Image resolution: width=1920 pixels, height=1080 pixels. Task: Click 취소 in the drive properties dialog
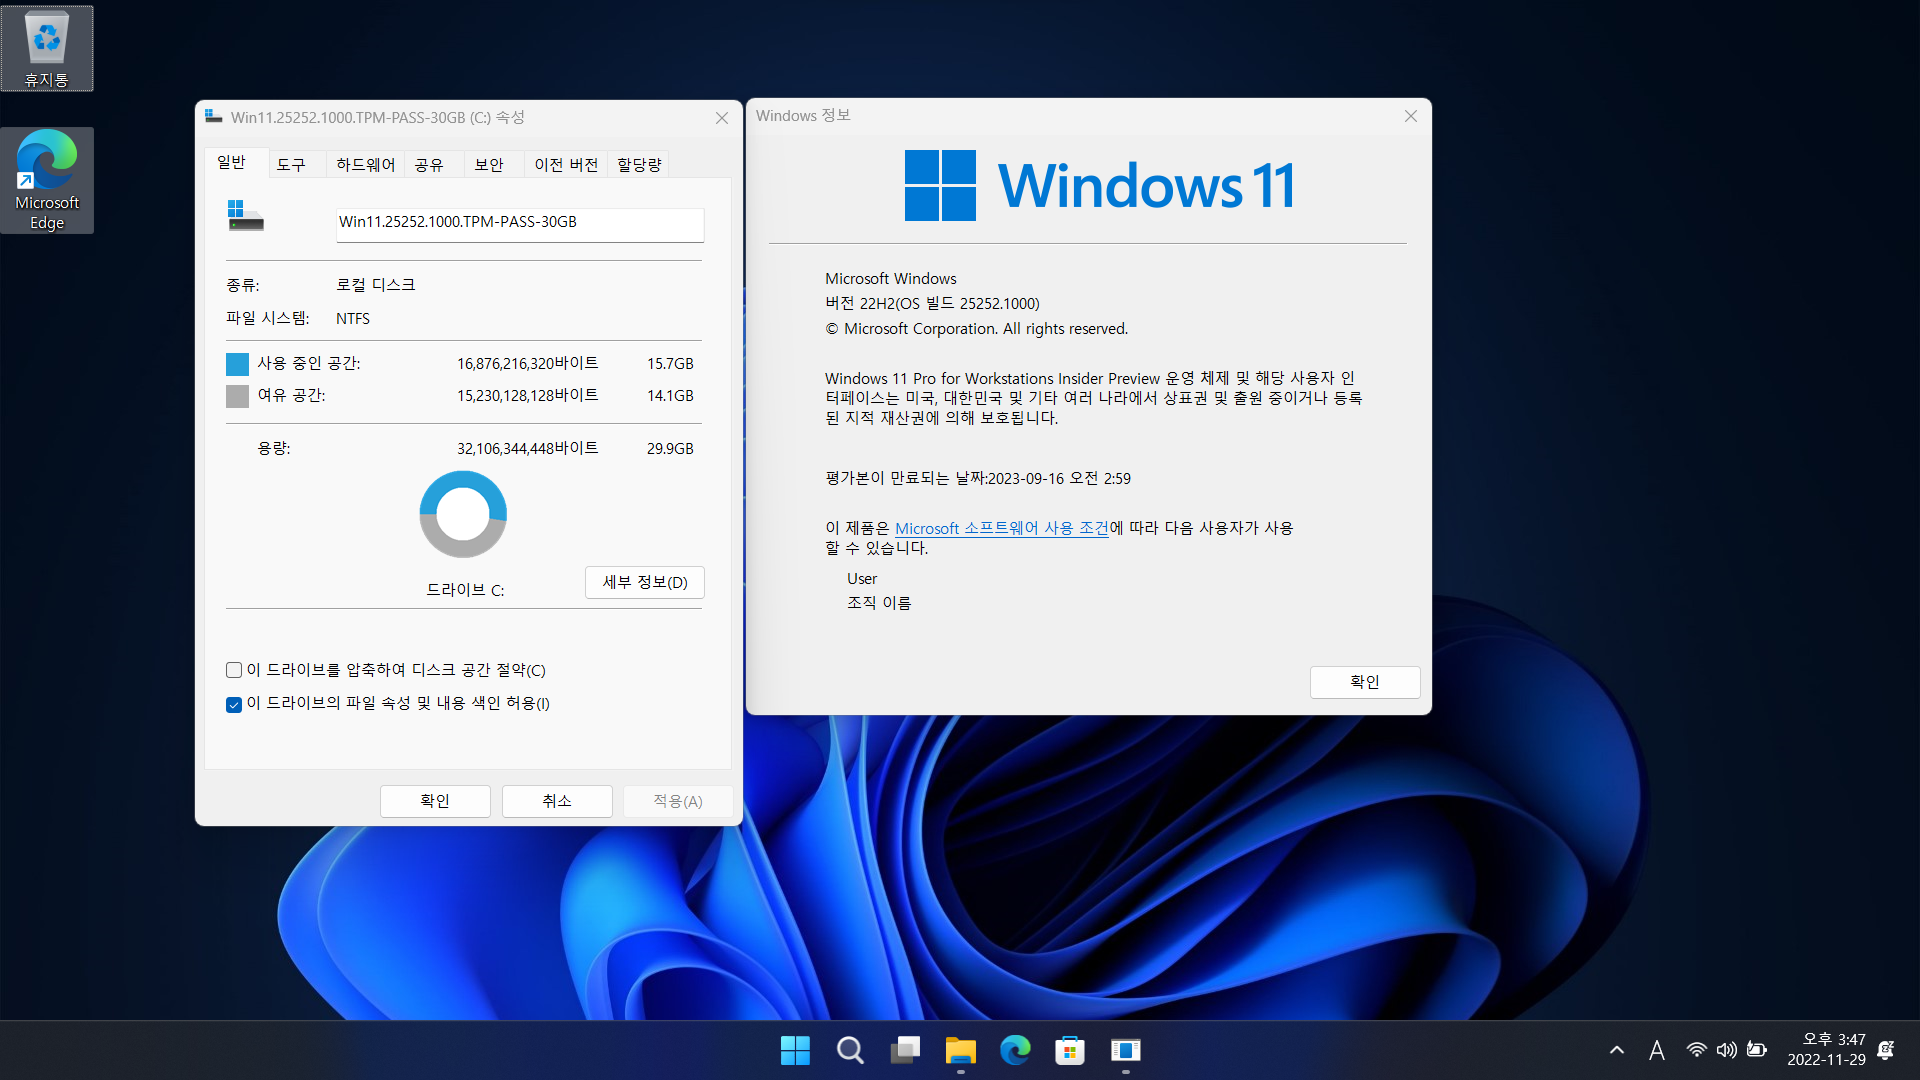557,801
